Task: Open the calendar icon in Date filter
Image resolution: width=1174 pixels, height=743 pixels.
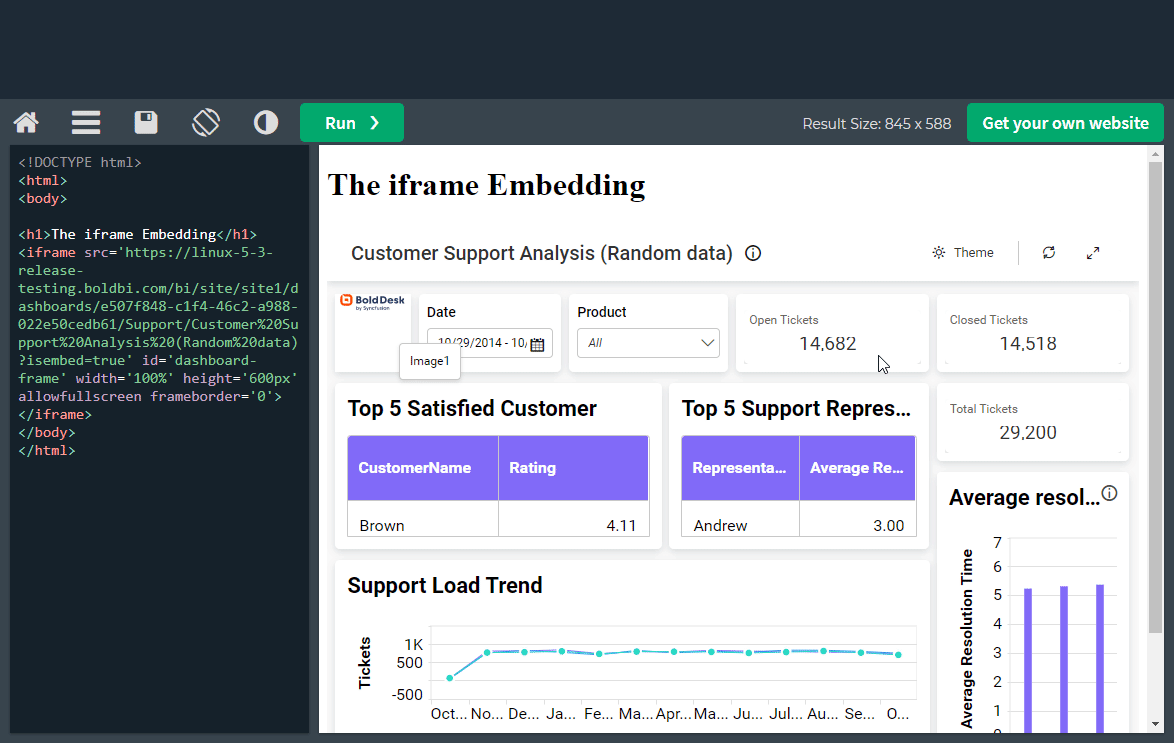Action: click(537, 344)
